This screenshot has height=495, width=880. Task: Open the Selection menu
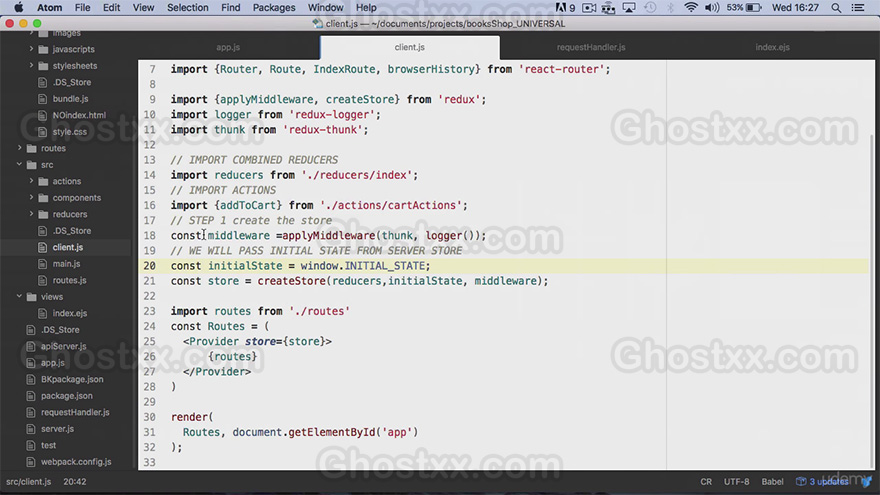point(187,7)
